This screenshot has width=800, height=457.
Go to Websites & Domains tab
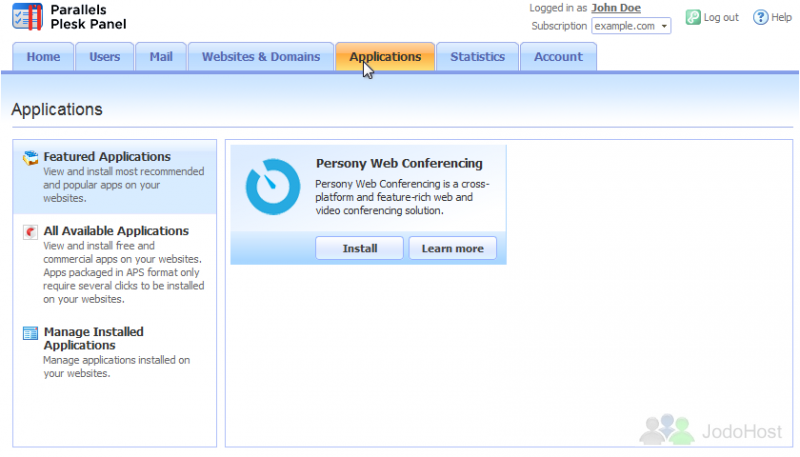(x=261, y=57)
